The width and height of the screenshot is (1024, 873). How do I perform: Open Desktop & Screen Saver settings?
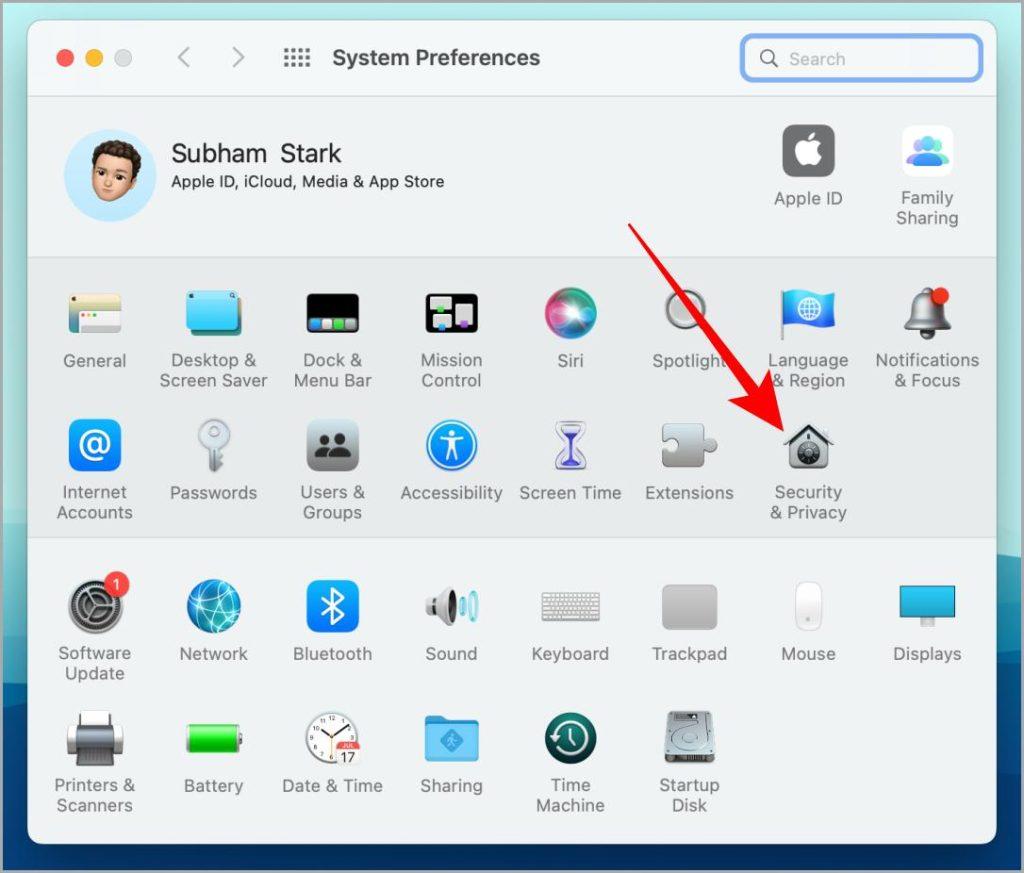214,313
